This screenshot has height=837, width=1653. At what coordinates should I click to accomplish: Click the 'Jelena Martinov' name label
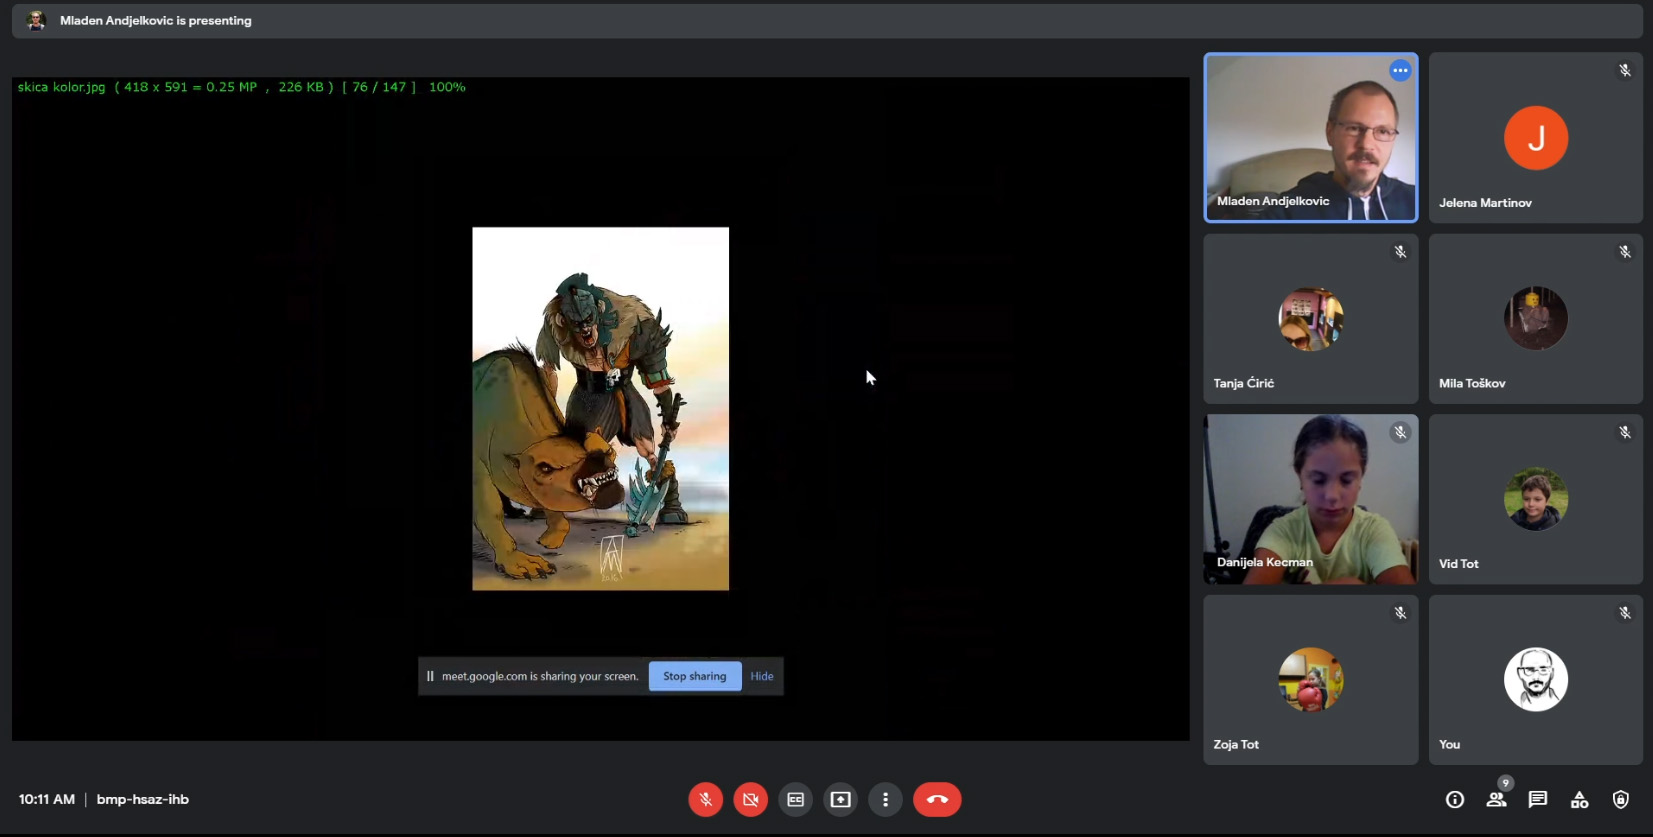point(1485,203)
